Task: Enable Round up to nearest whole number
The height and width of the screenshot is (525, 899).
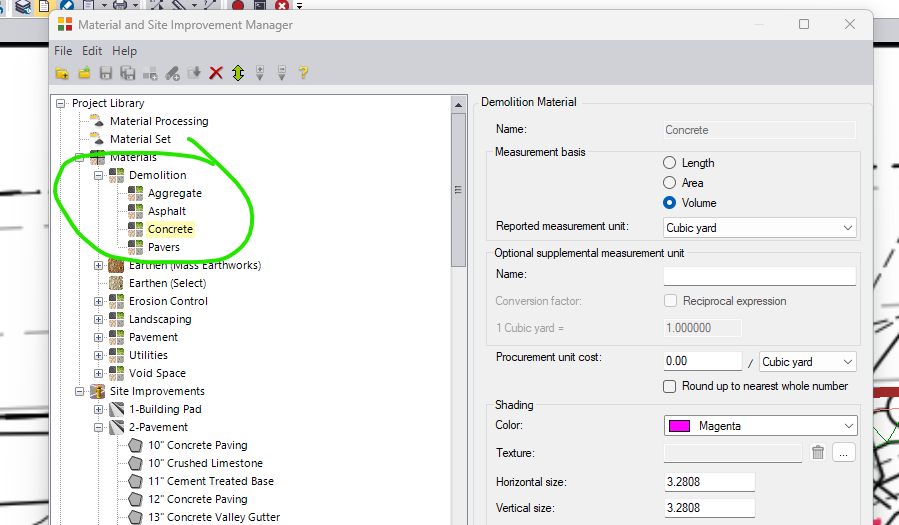Action: pyautogui.click(x=669, y=386)
